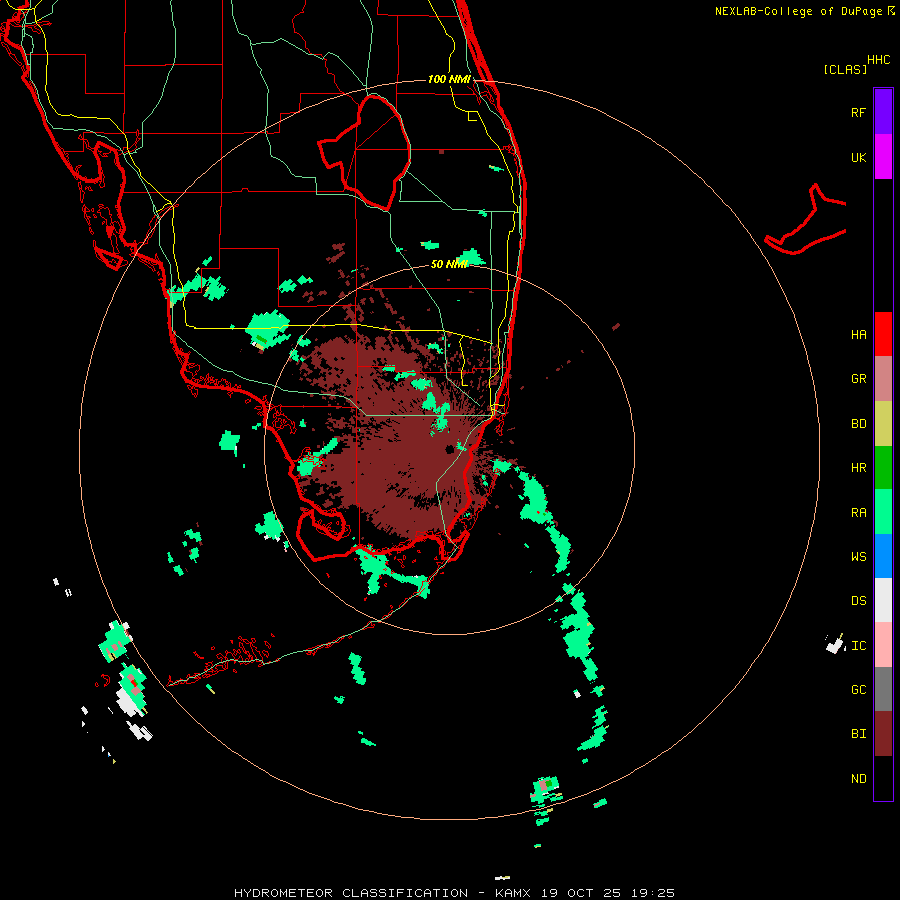Click the radar site black dot in the clutter

pos(450,449)
